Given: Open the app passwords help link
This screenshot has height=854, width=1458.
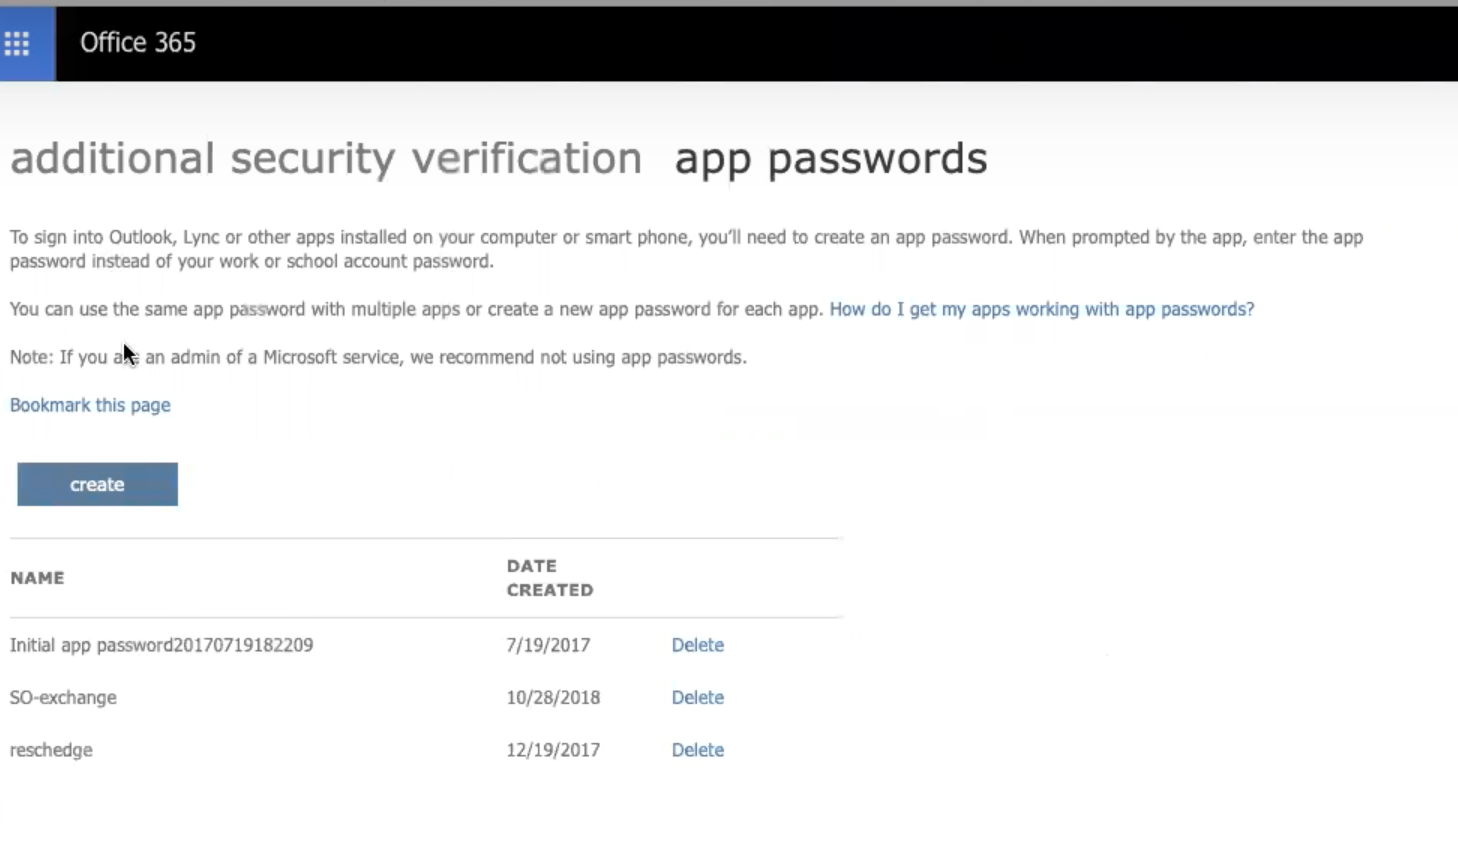Looking at the screenshot, I should 1041,309.
